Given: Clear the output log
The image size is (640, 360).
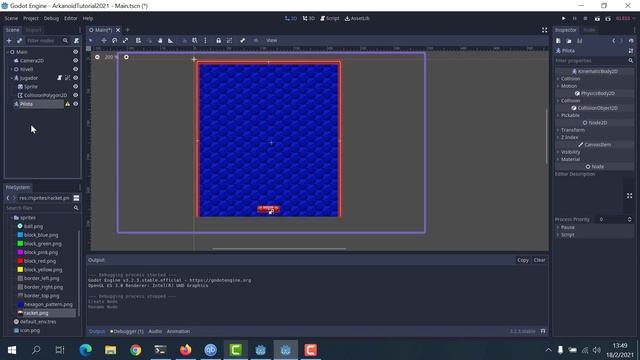Looking at the screenshot, I should pos(539,260).
